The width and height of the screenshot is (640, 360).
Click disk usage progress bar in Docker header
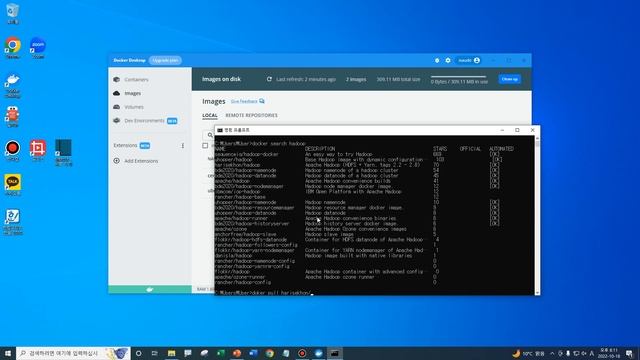458,76
